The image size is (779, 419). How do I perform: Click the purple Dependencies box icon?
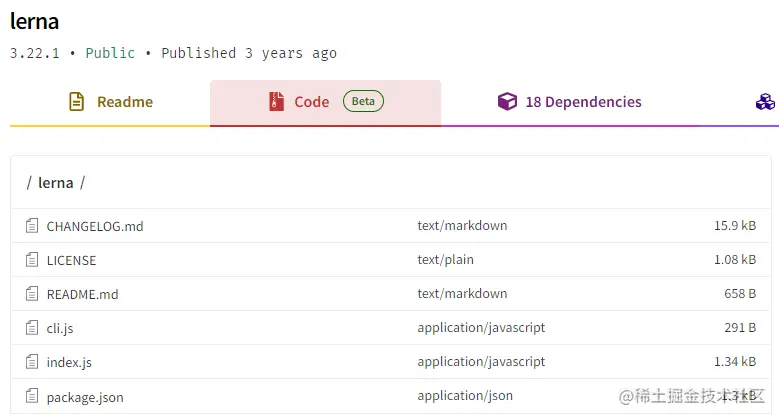(507, 101)
